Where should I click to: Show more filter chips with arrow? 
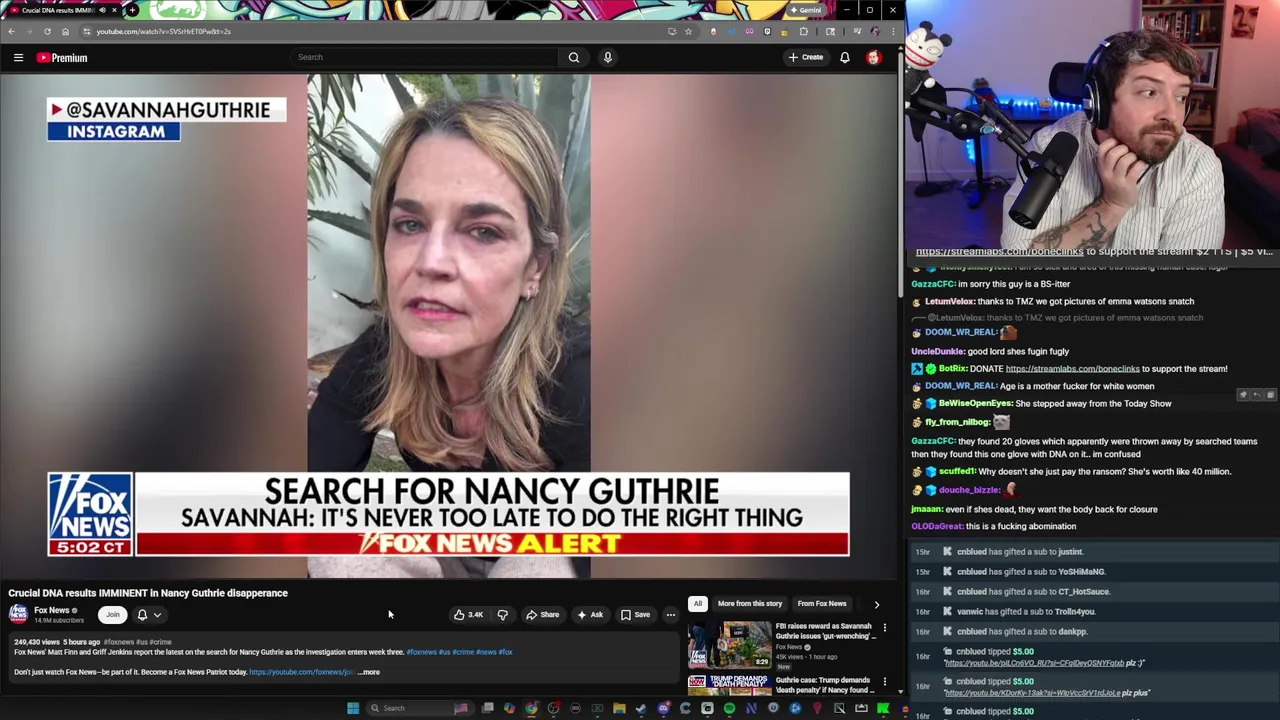(x=877, y=604)
